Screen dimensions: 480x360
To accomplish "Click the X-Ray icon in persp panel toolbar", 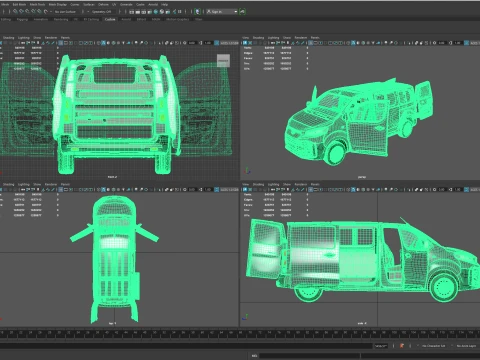I will [x=416, y=43].
